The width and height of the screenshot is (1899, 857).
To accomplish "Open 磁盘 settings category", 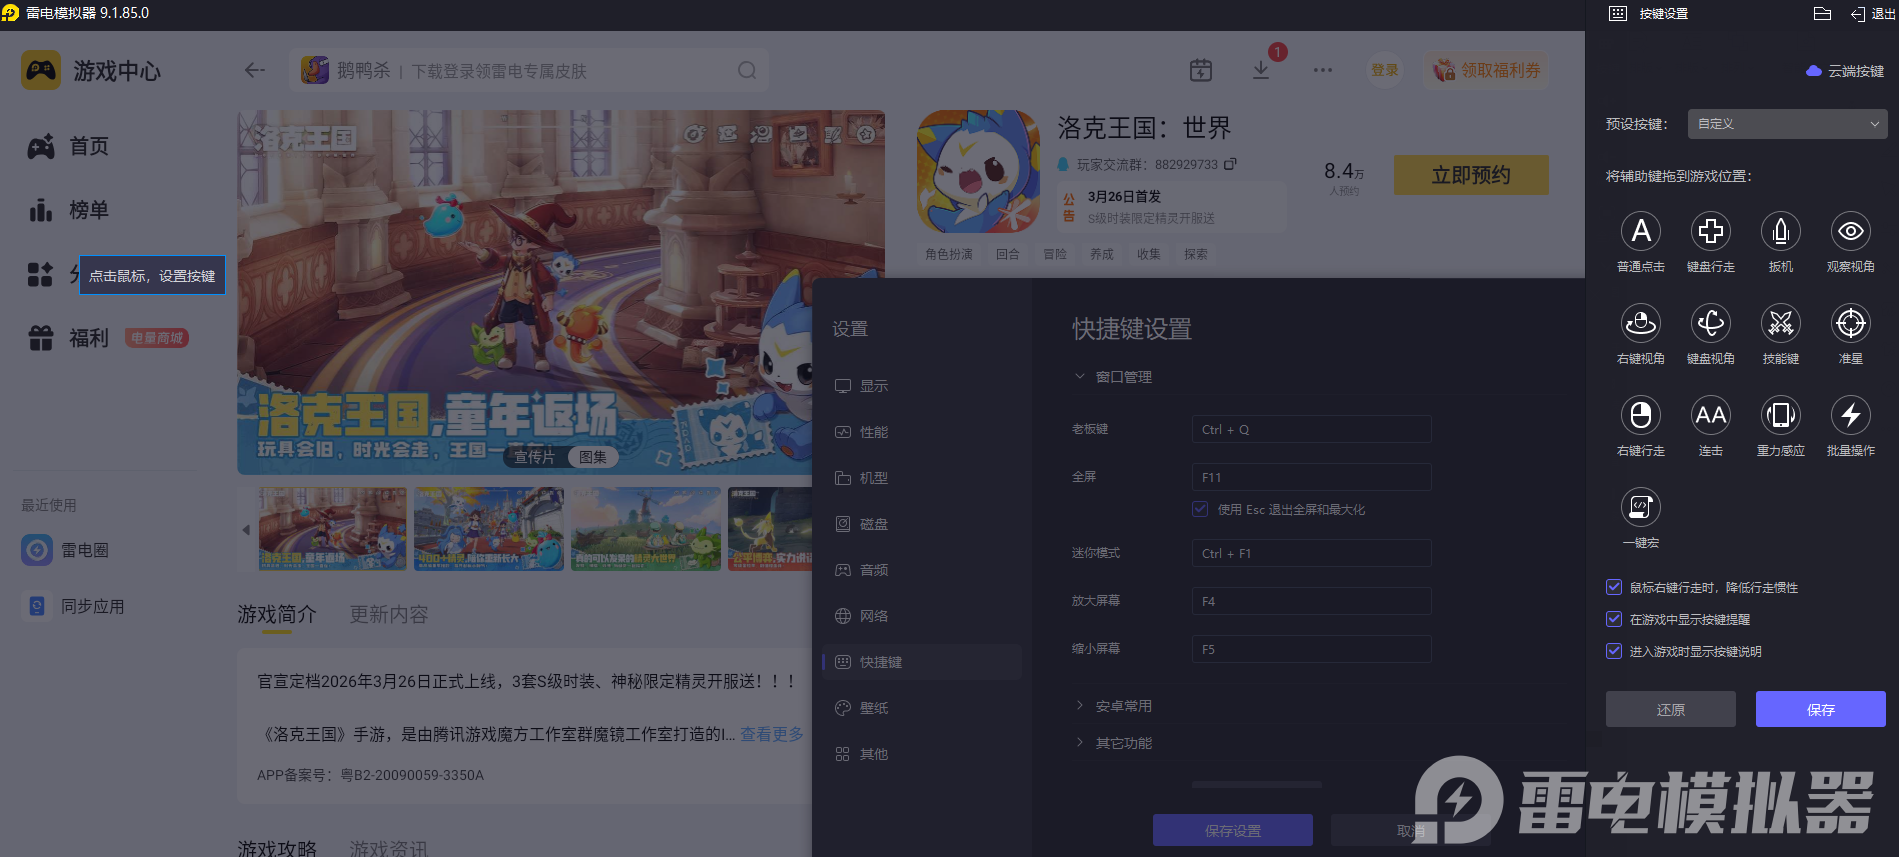I will coord(921,524).
